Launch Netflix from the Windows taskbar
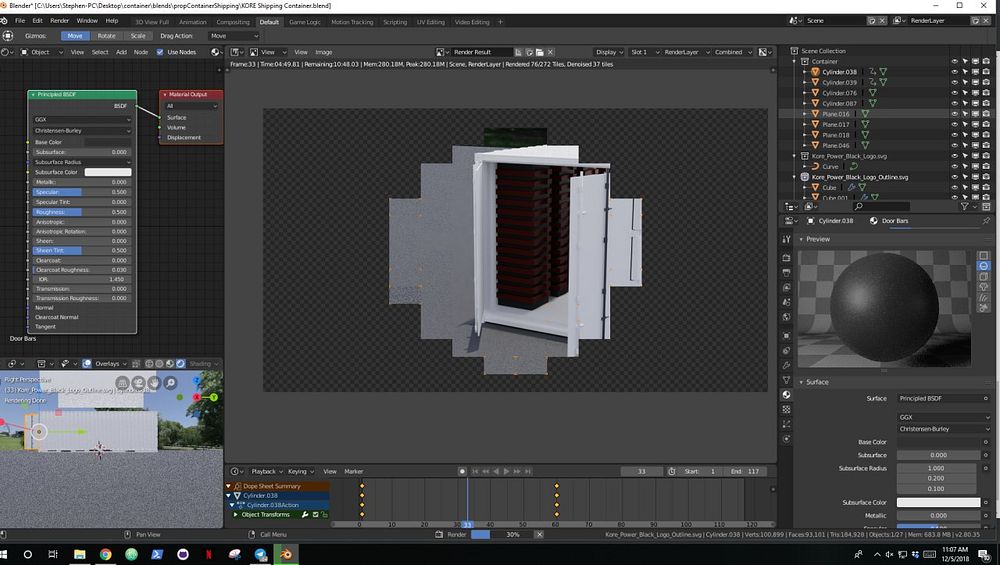The height and width of the screenshot is (565, 1000). 209,554
